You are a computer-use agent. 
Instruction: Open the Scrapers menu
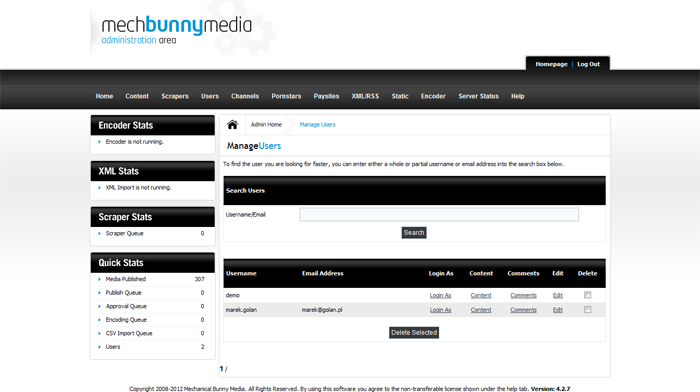click(175, 96)
